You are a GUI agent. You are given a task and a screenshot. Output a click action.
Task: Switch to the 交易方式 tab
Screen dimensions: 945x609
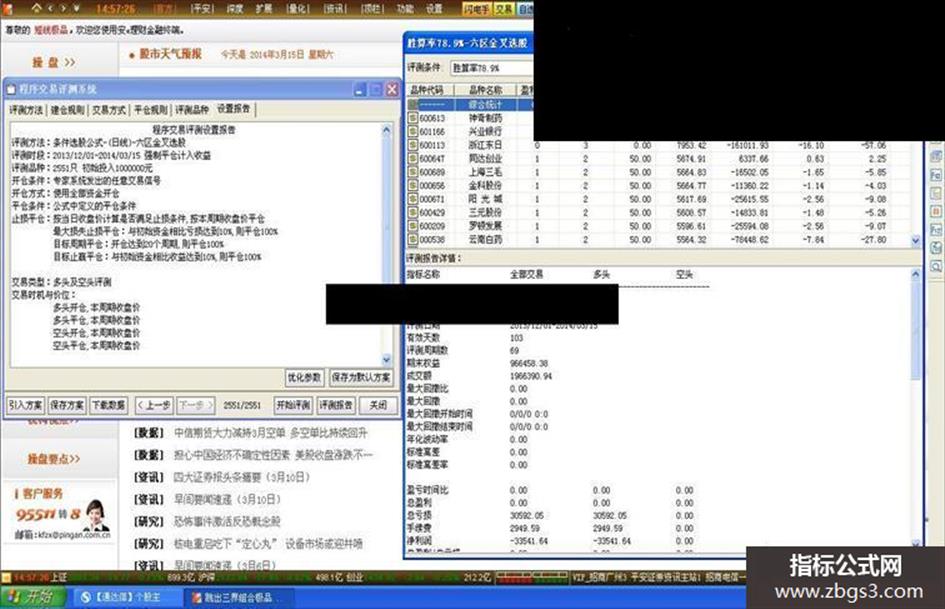(x=109, y=110)
